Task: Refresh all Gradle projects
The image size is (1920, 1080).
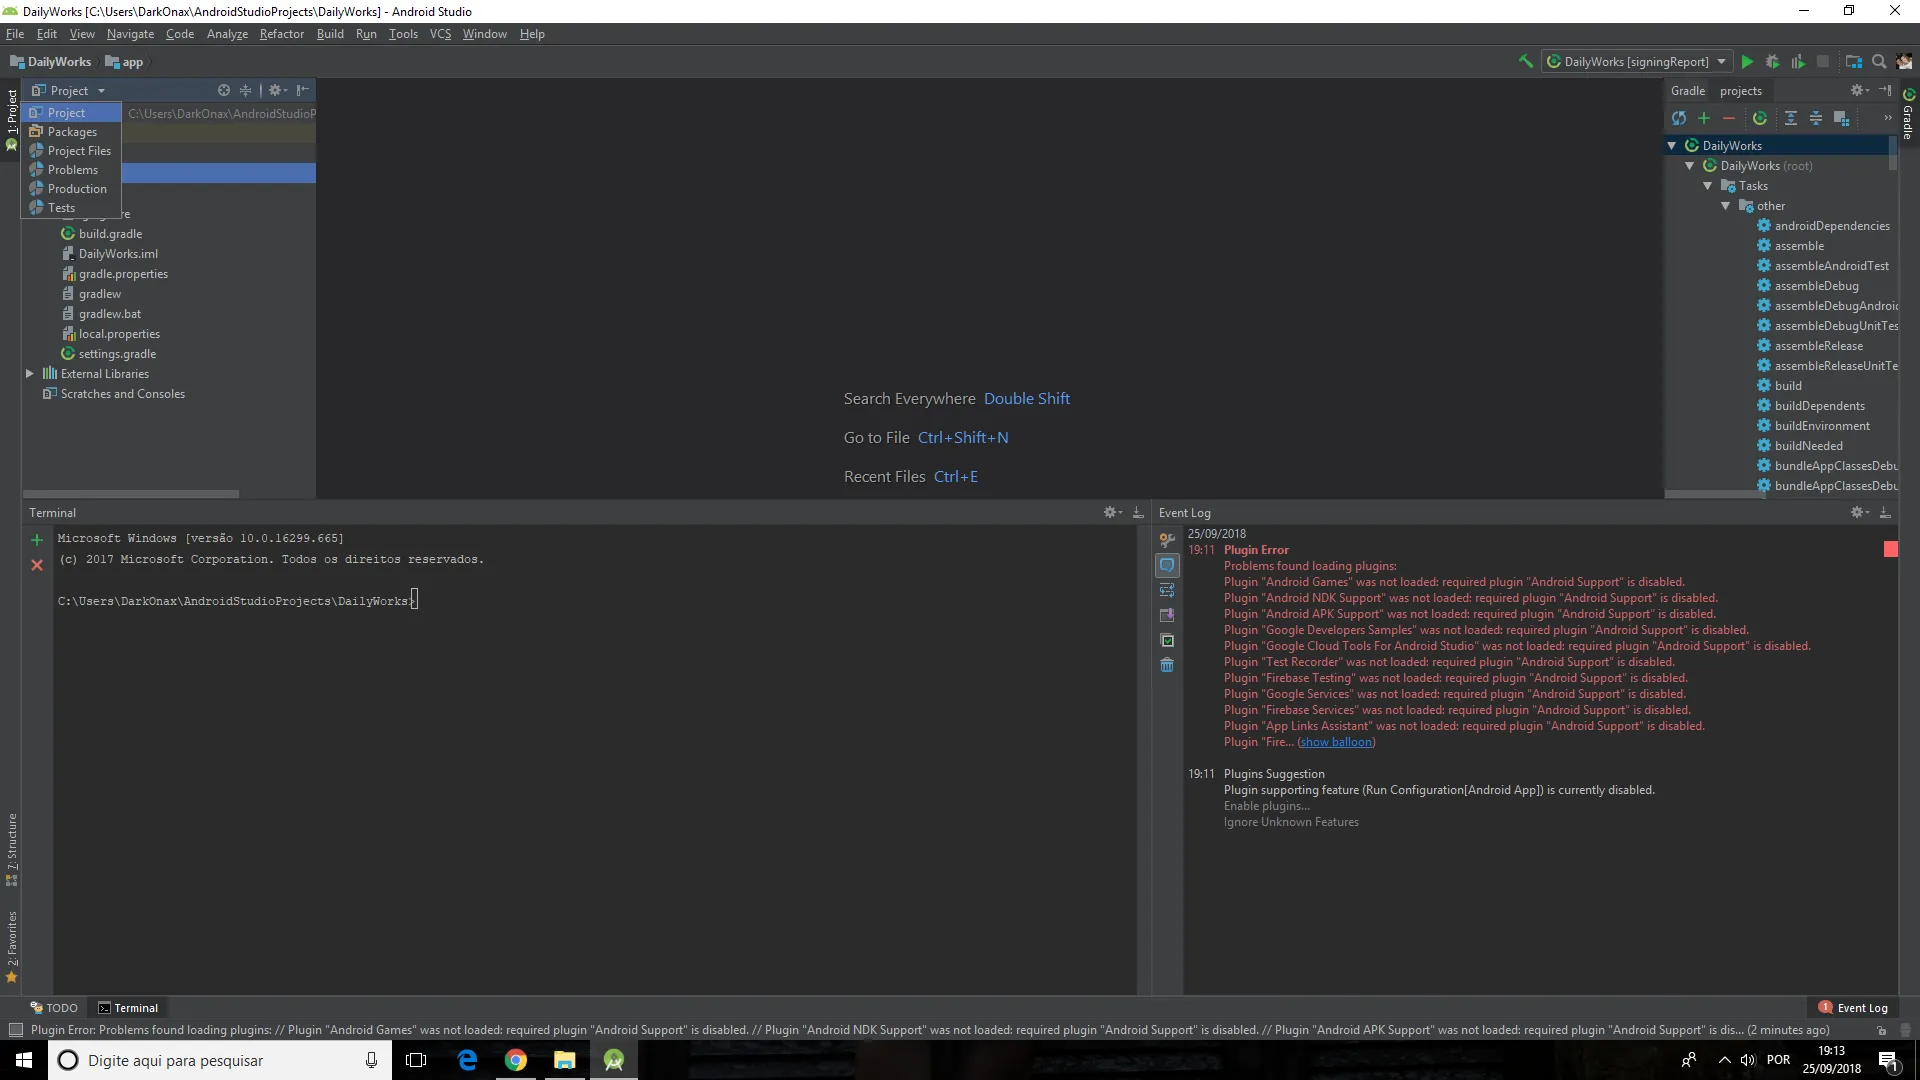Action: click(1679, 118)
